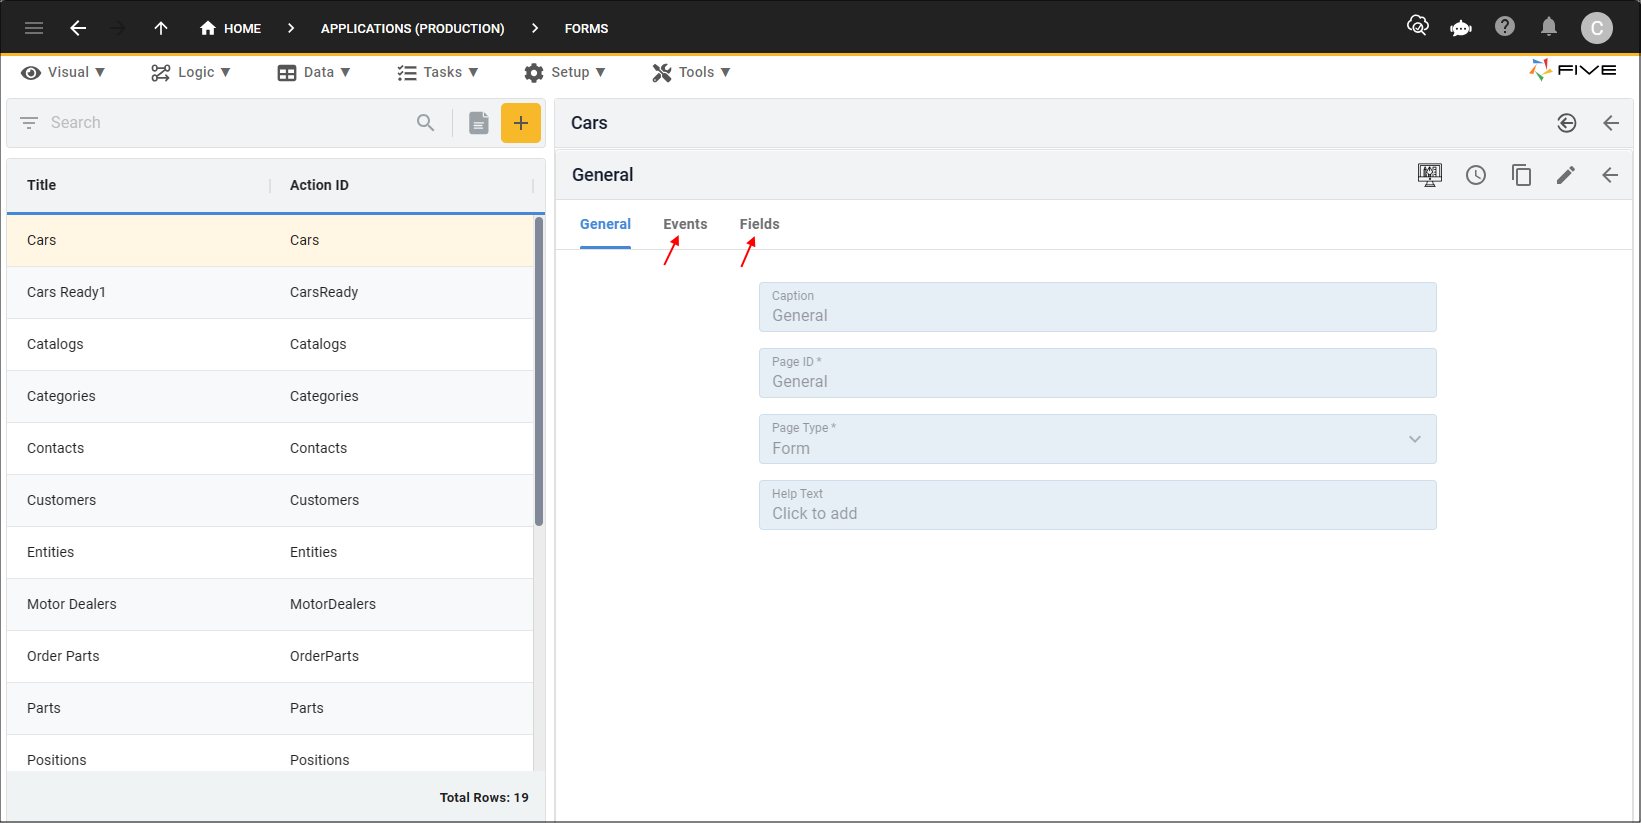Switch to the General tab
Viewport: 1641px width, 823px height.
click(x=605, y=224)
